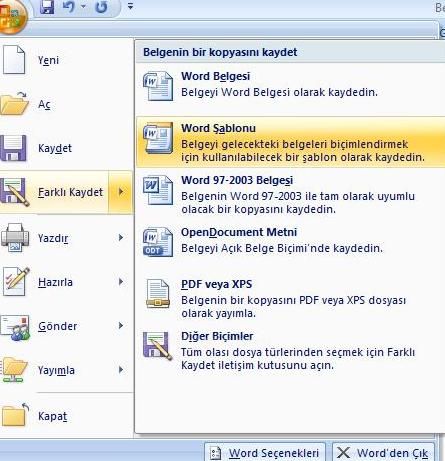The height and width of the screenshot is (461, 445).
Task: Open Customize Quick Access Toolbar dropdown
Action: (x=130, y=6)
